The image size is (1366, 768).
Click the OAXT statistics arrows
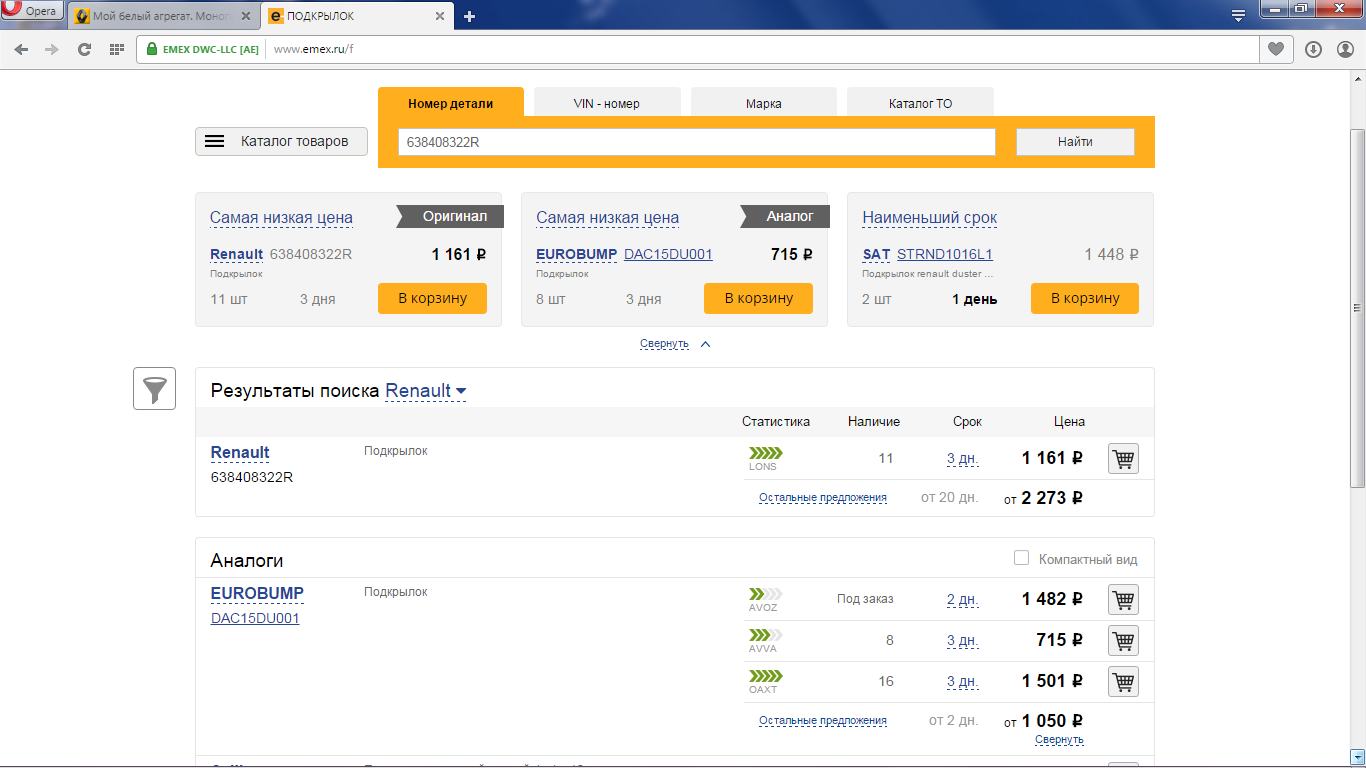click(x=766, y=676)
